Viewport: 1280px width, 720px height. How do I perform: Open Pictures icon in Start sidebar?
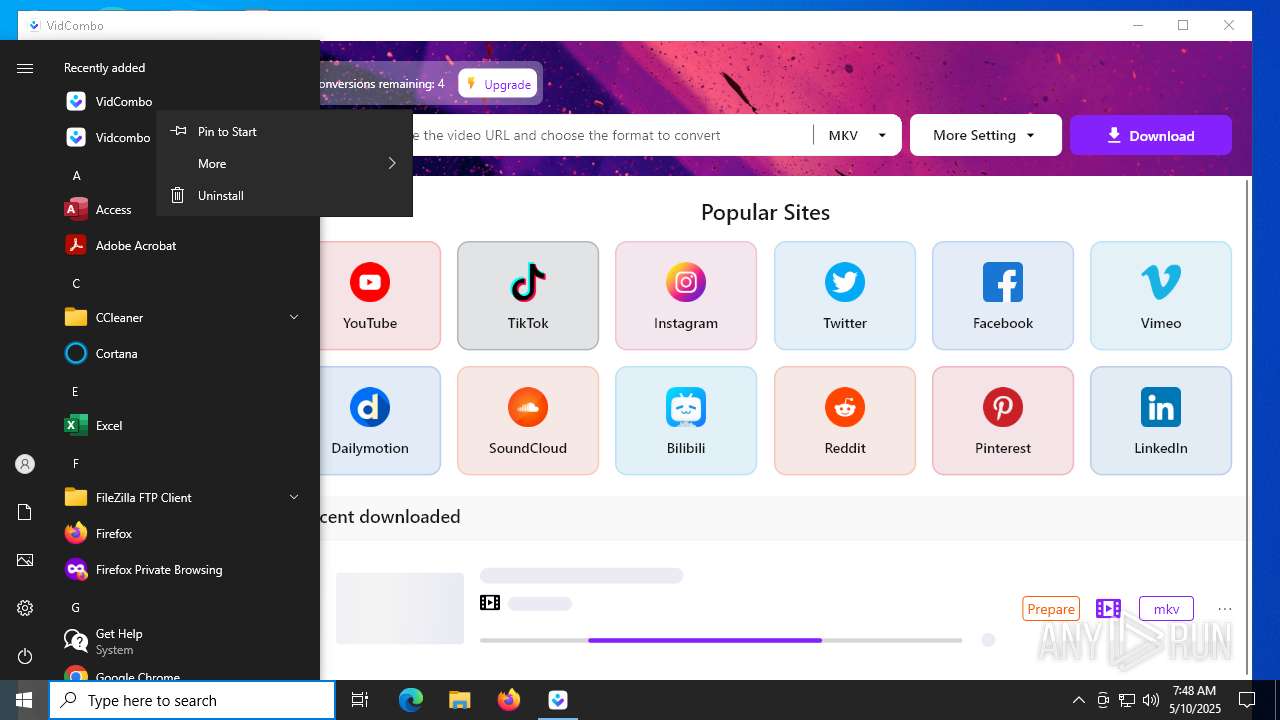coord(25,560)
